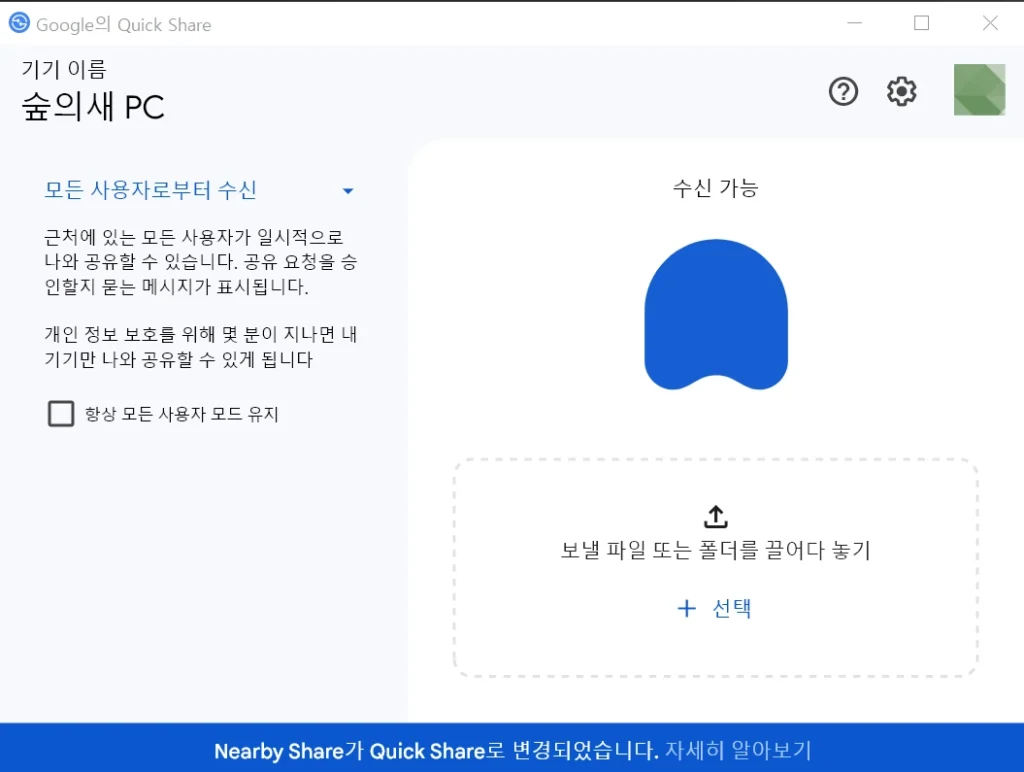Image resolution: width=1024 pixels, height=772 pixels.
Task: Open the 자세히 알아보기 link in the banner
Action: tap(738, 750)
